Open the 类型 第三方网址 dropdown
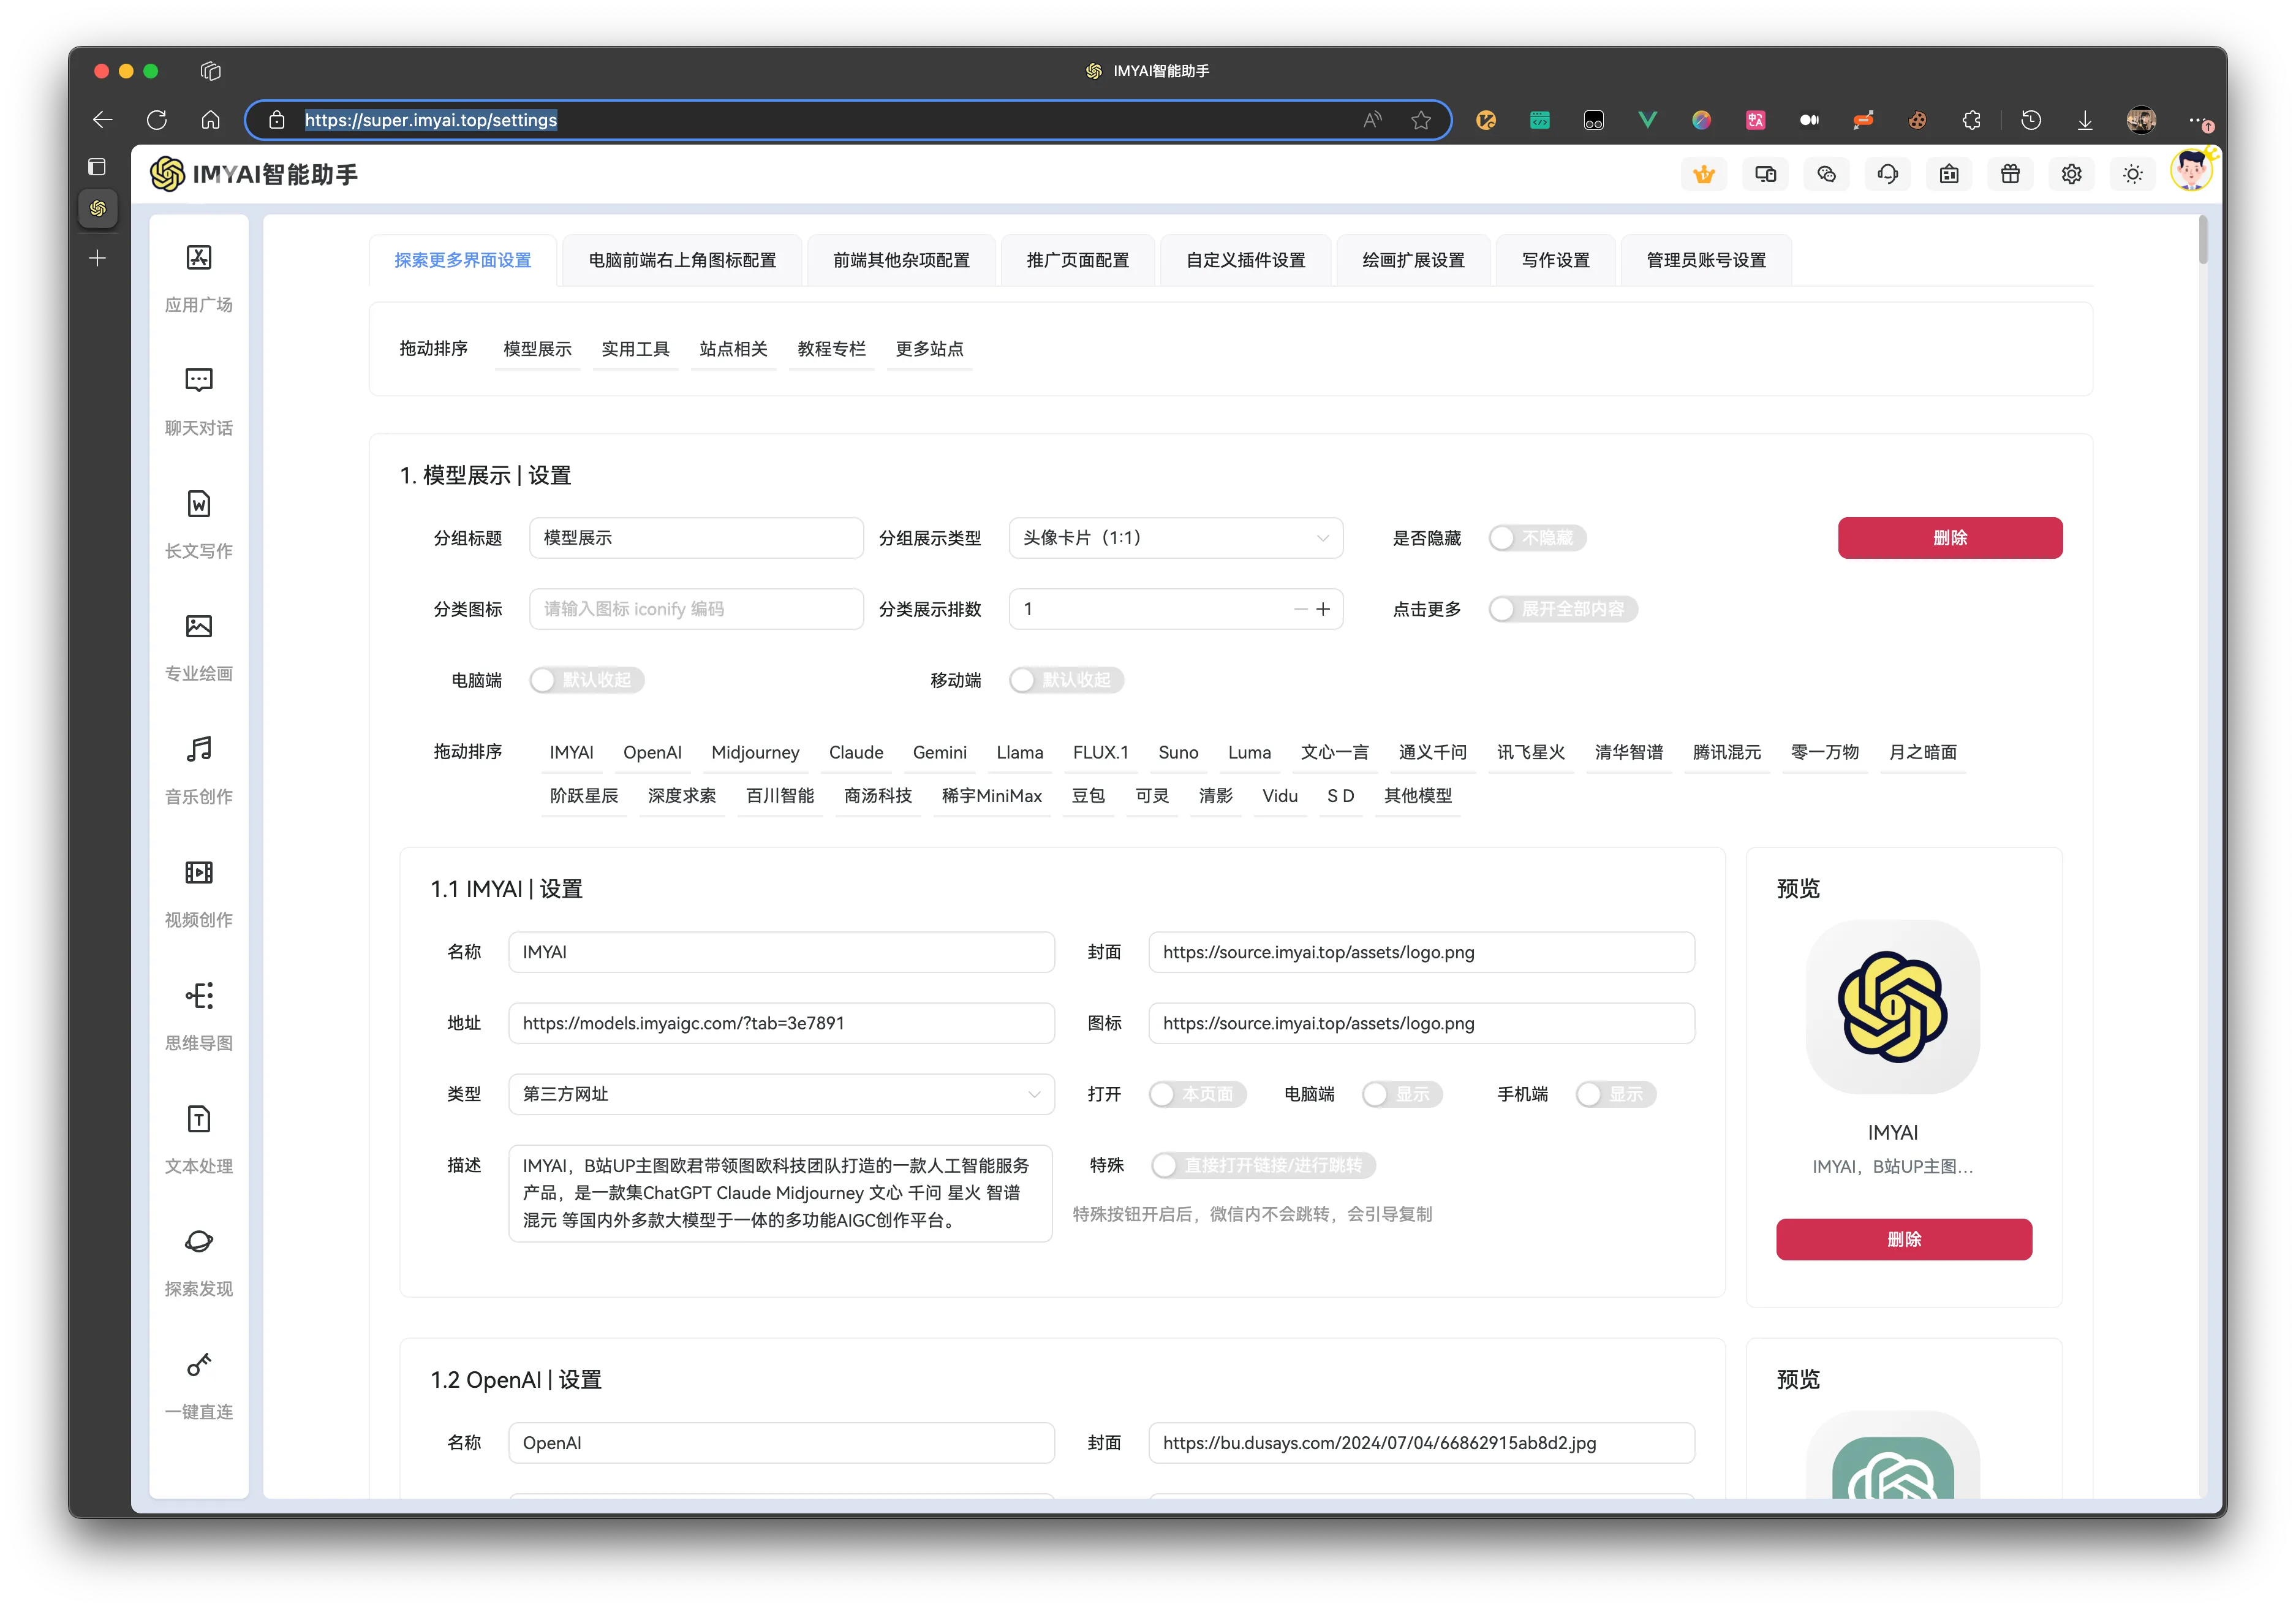The image size is (2296, 1609). point(781,1094)
